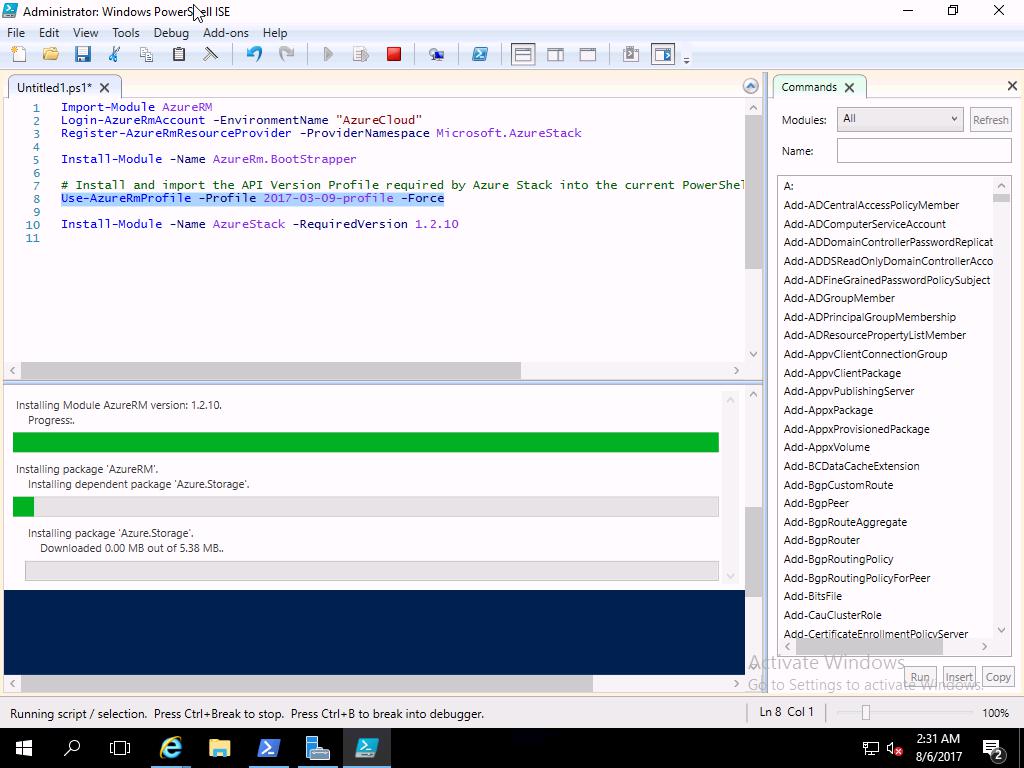The image size is (1024, 768).
Task: Click the script editor horizontal scrollbar
Action: pos(271,371)
